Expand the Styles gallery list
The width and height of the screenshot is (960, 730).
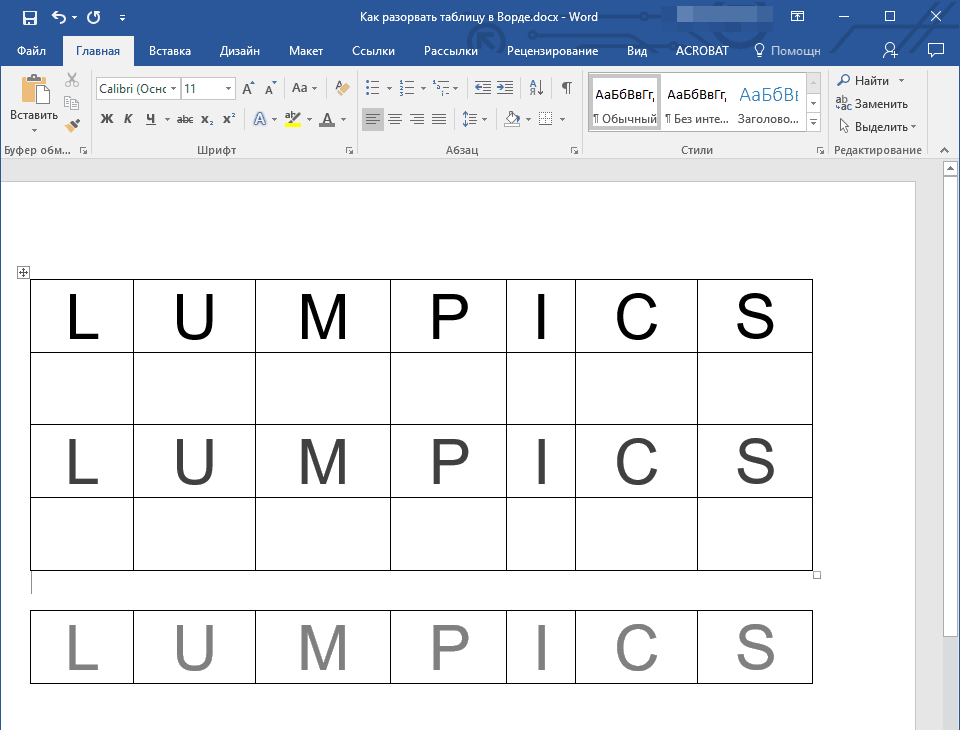[x=813, y=123]
